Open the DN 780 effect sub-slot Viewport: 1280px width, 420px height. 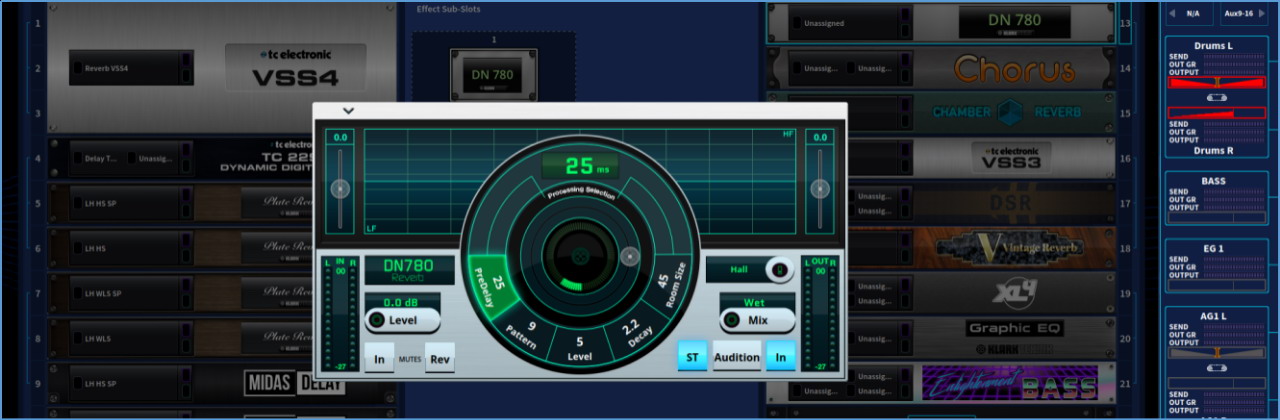coord(493,75)
